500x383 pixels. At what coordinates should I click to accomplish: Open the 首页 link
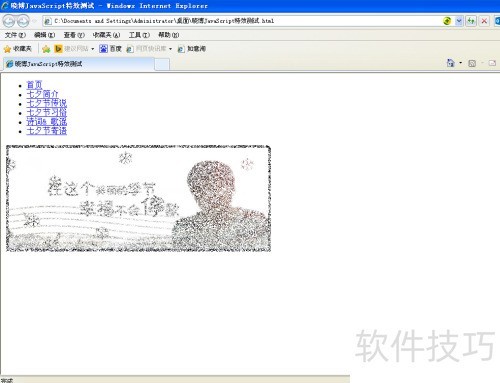[34, 85]
